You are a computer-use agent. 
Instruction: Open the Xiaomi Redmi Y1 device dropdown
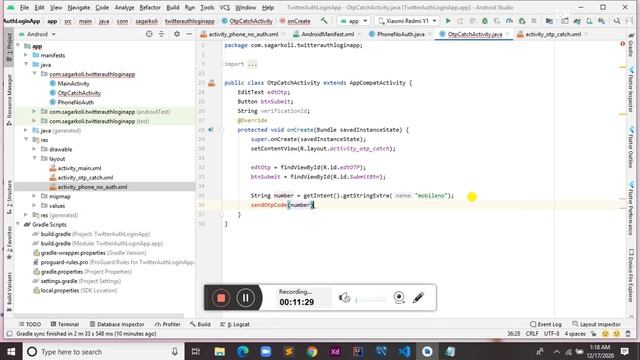pos(407,21)
